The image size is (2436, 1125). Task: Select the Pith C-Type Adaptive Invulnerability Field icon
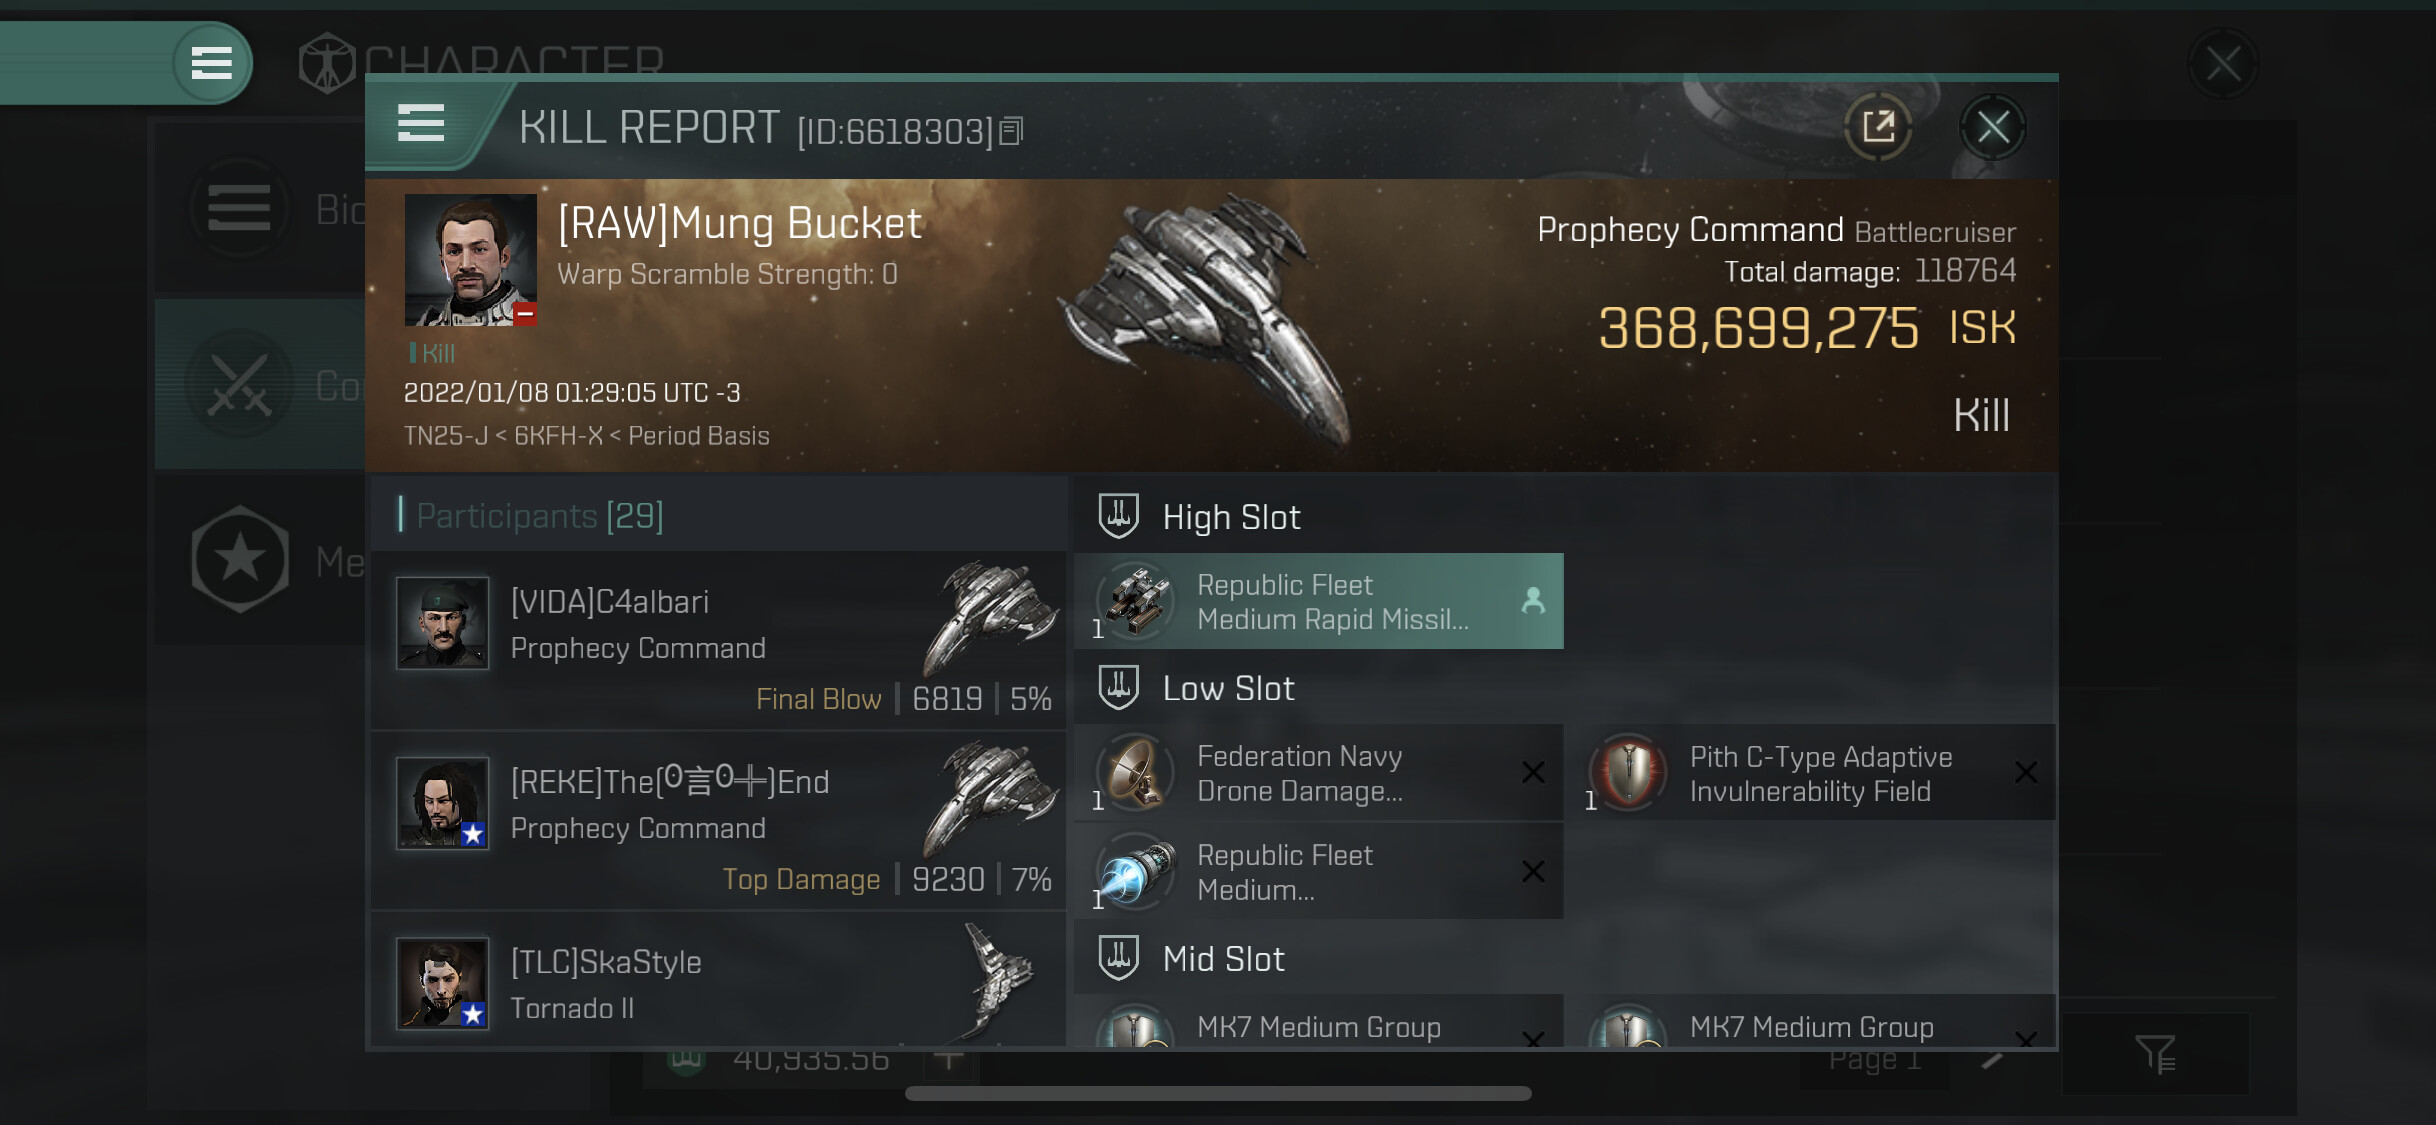point(1628,772)
